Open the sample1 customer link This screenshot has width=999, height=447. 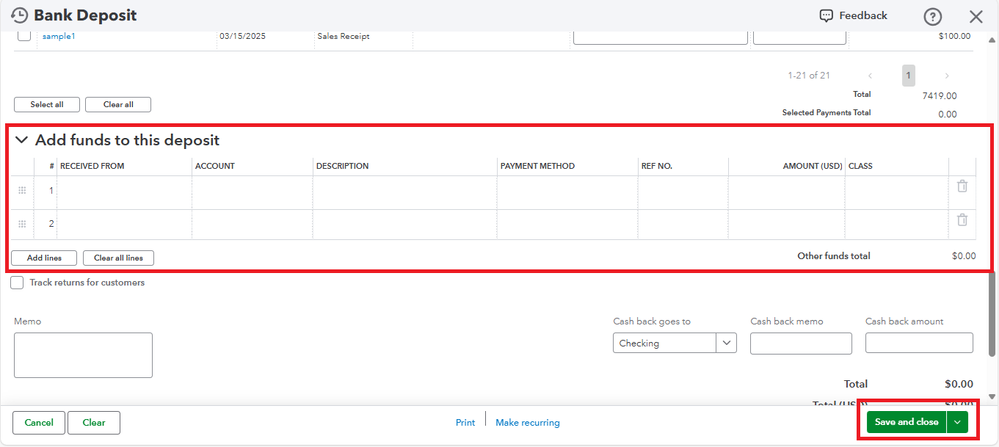coord(59,36)
